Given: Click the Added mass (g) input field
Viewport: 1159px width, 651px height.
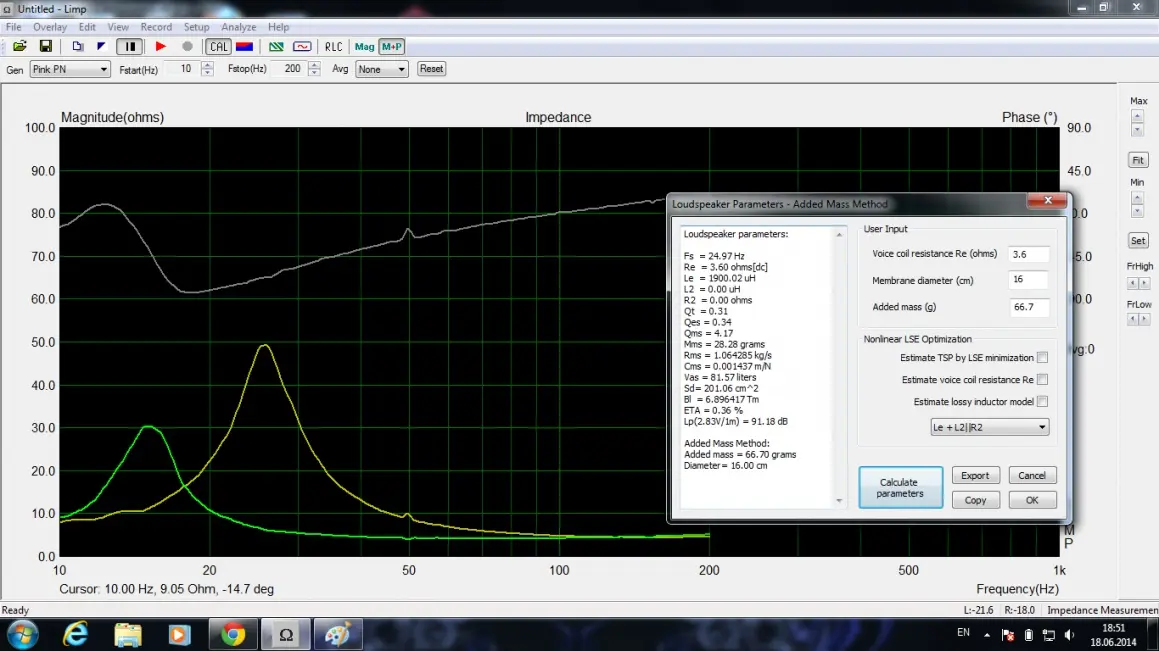Looking at the screenshot, I should [x=1028, y=307].
